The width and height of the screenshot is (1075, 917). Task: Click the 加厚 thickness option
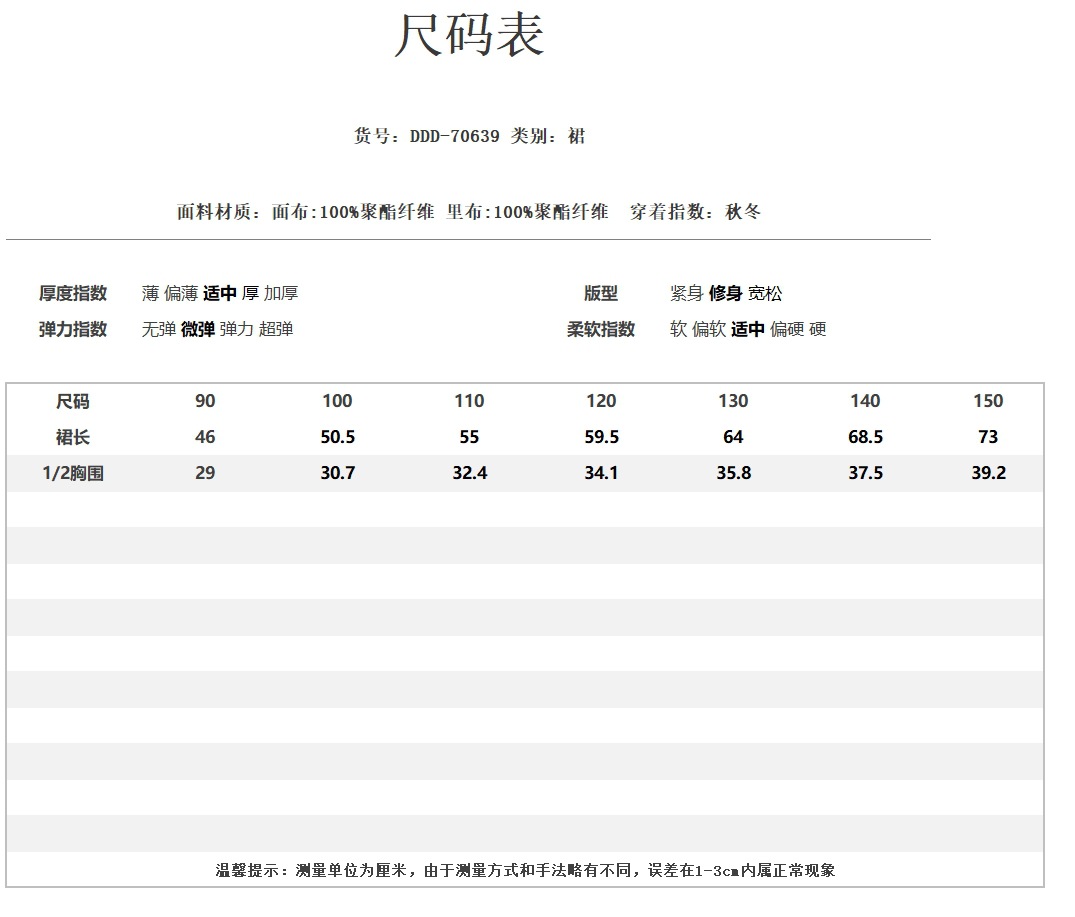tap(281, 293)
